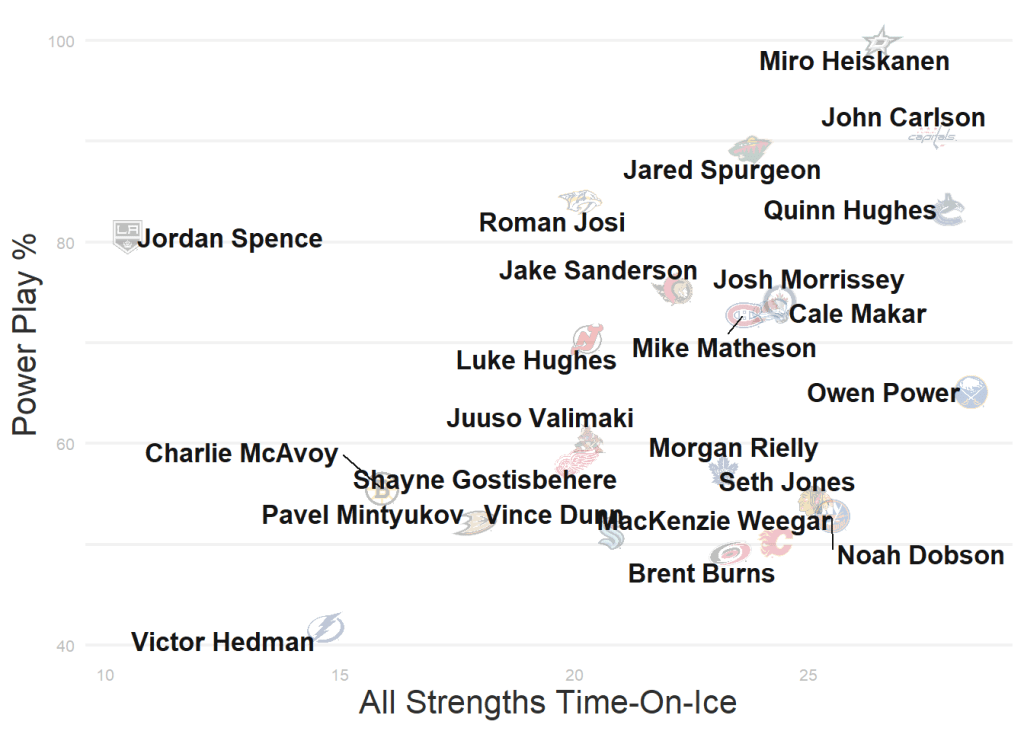Screen dimensions: 1024x731
Task: Click the New Jersey Devils logo
Action: (x=588, y=338)
